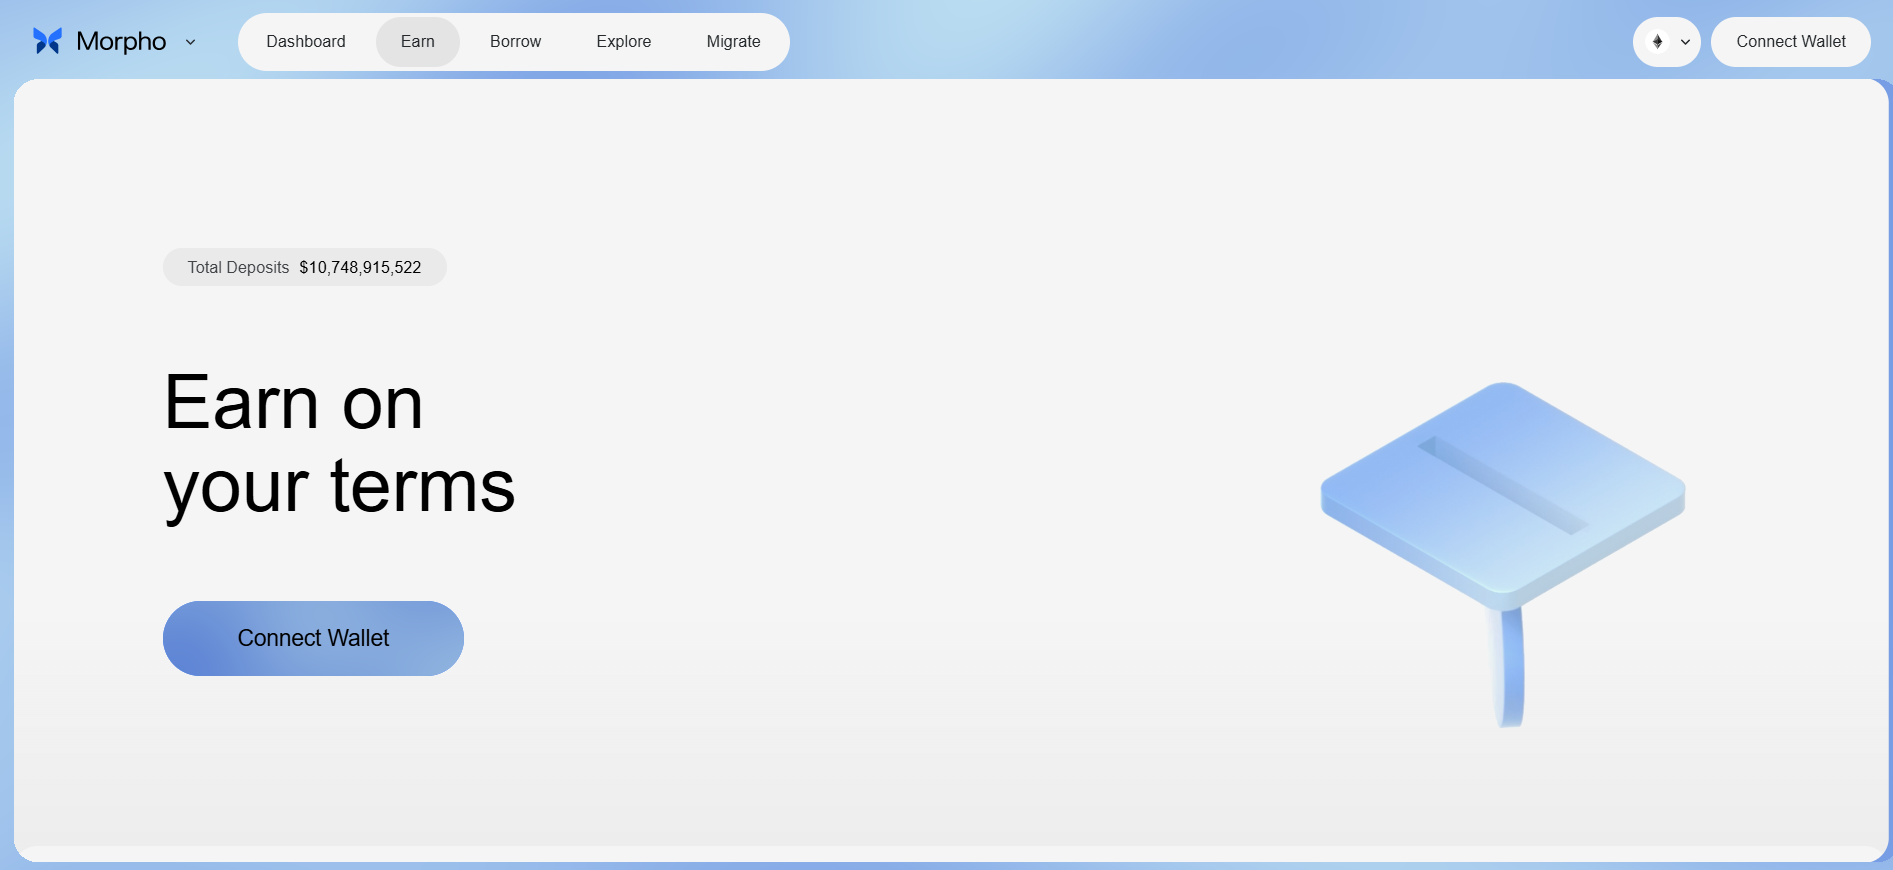Switch to the Explore tab

pyautogui.click(x=624, y=42)
